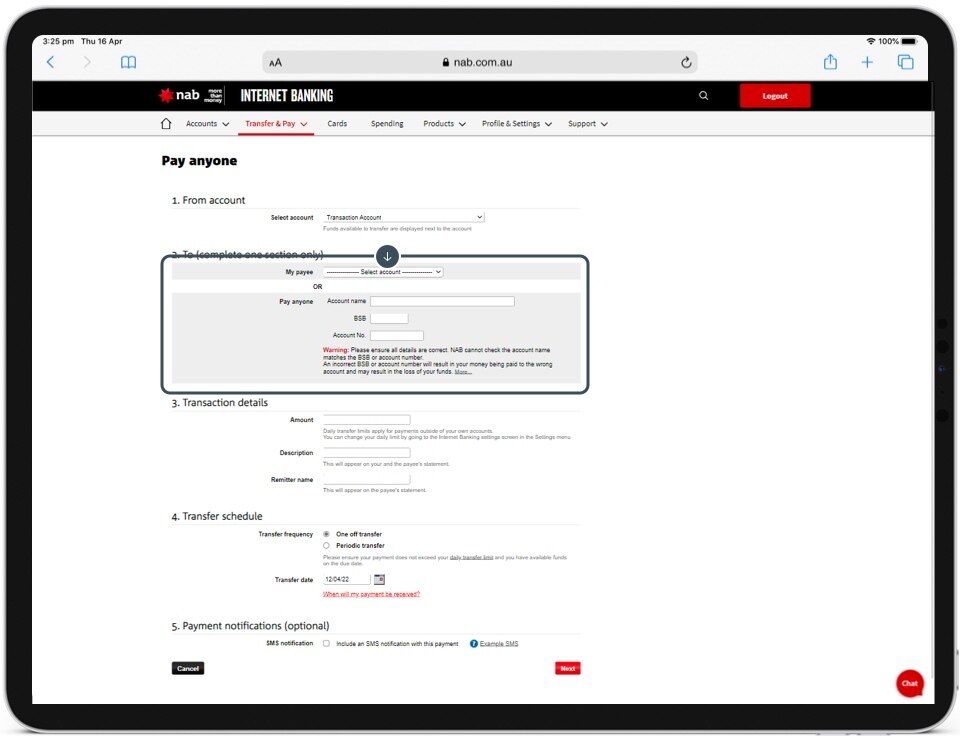
Task: Expand the My payee dropdown
Action: tap(382, 272)
